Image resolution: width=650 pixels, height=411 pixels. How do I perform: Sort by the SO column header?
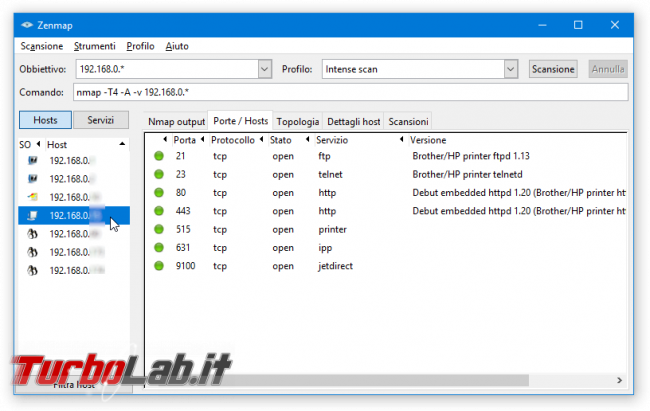point(25,145)
